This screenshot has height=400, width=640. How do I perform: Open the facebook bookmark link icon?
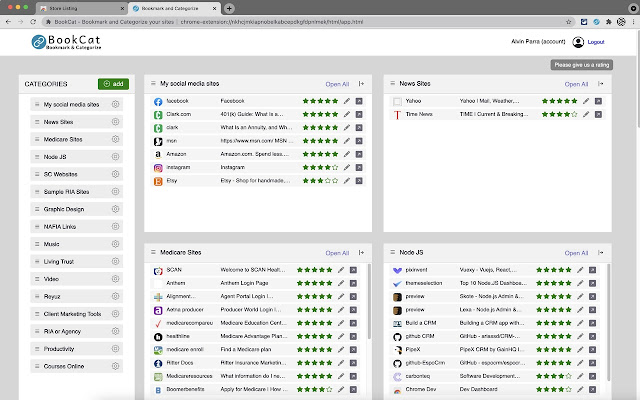pyautogui.click(x=359, y=101)
